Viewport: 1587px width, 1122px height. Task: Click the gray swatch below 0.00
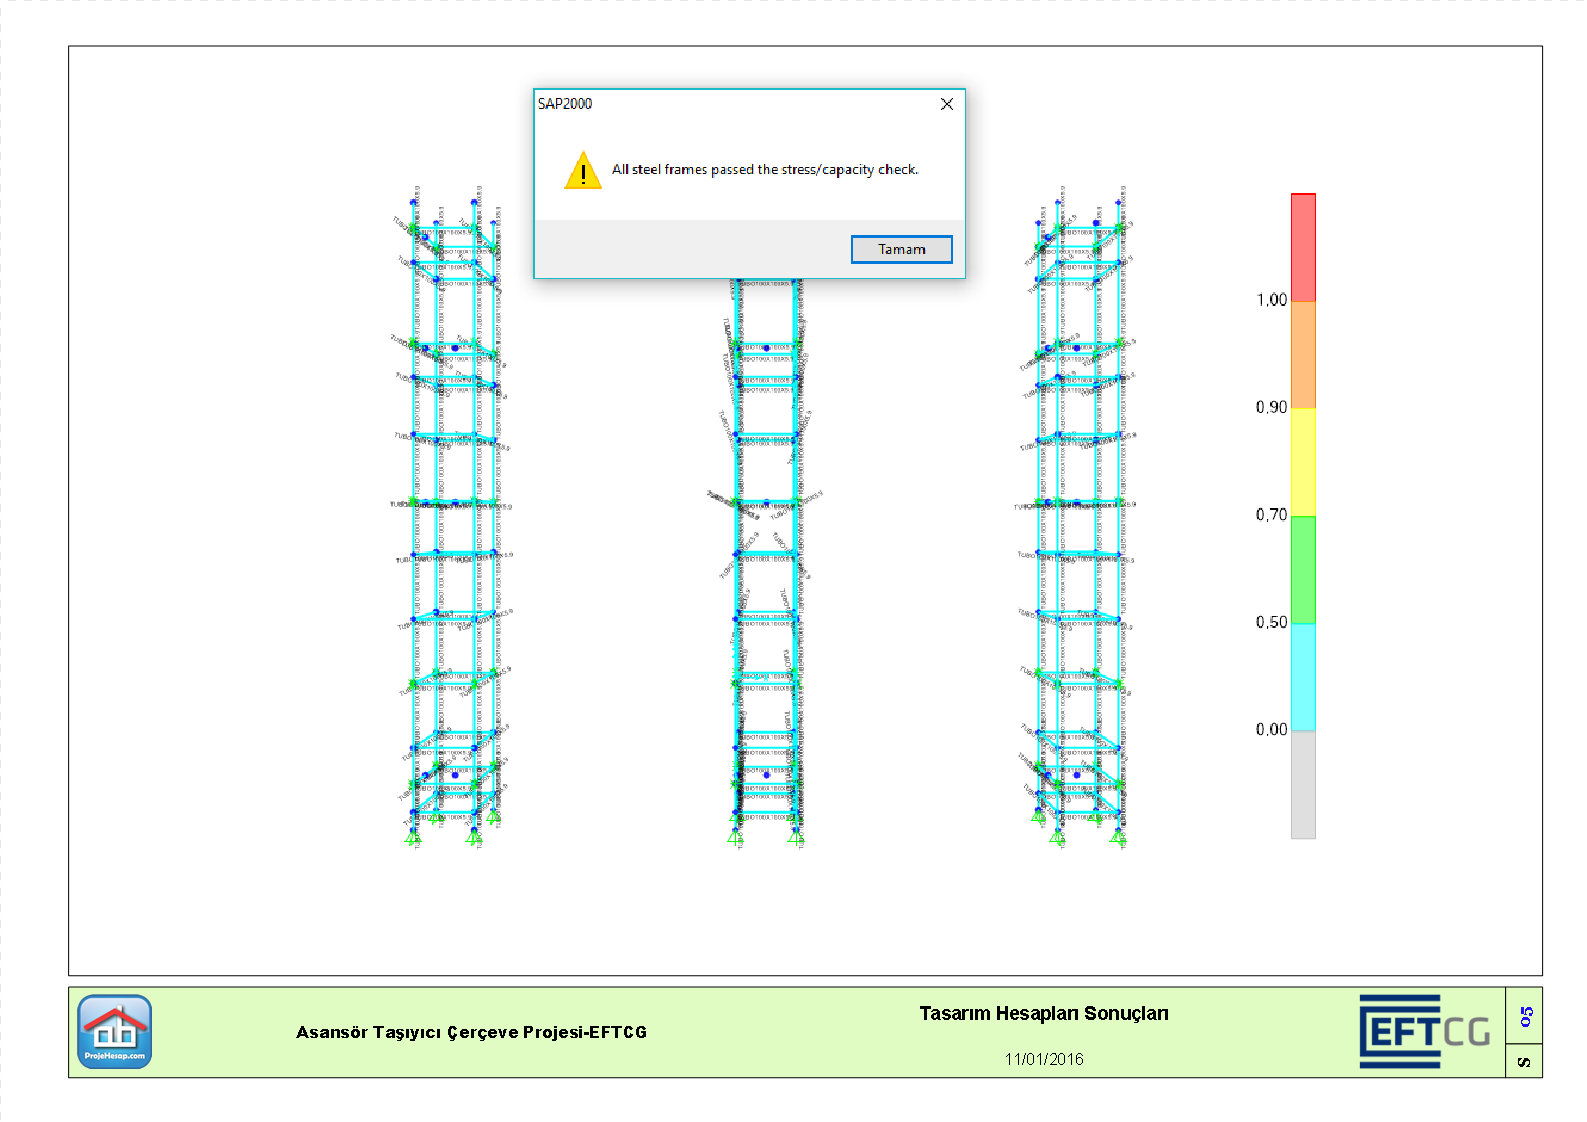pos(1302,784)
